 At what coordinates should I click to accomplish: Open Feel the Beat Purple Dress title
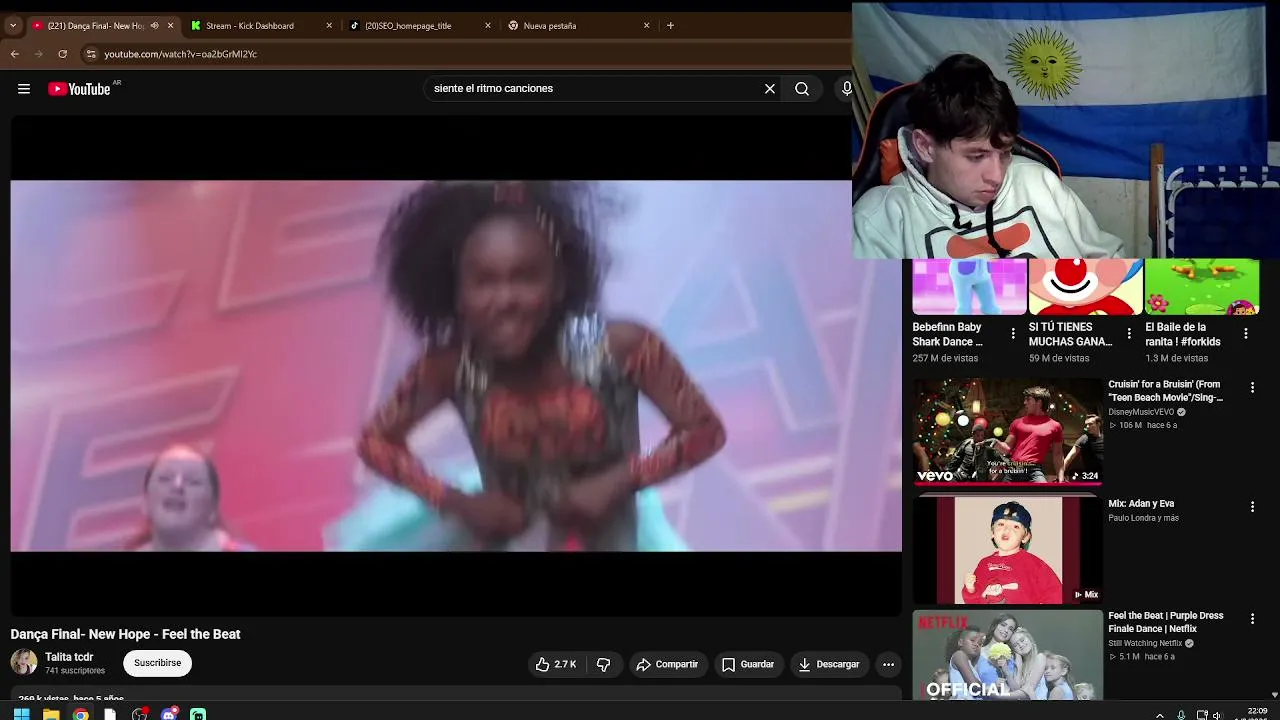(1166, 622)
